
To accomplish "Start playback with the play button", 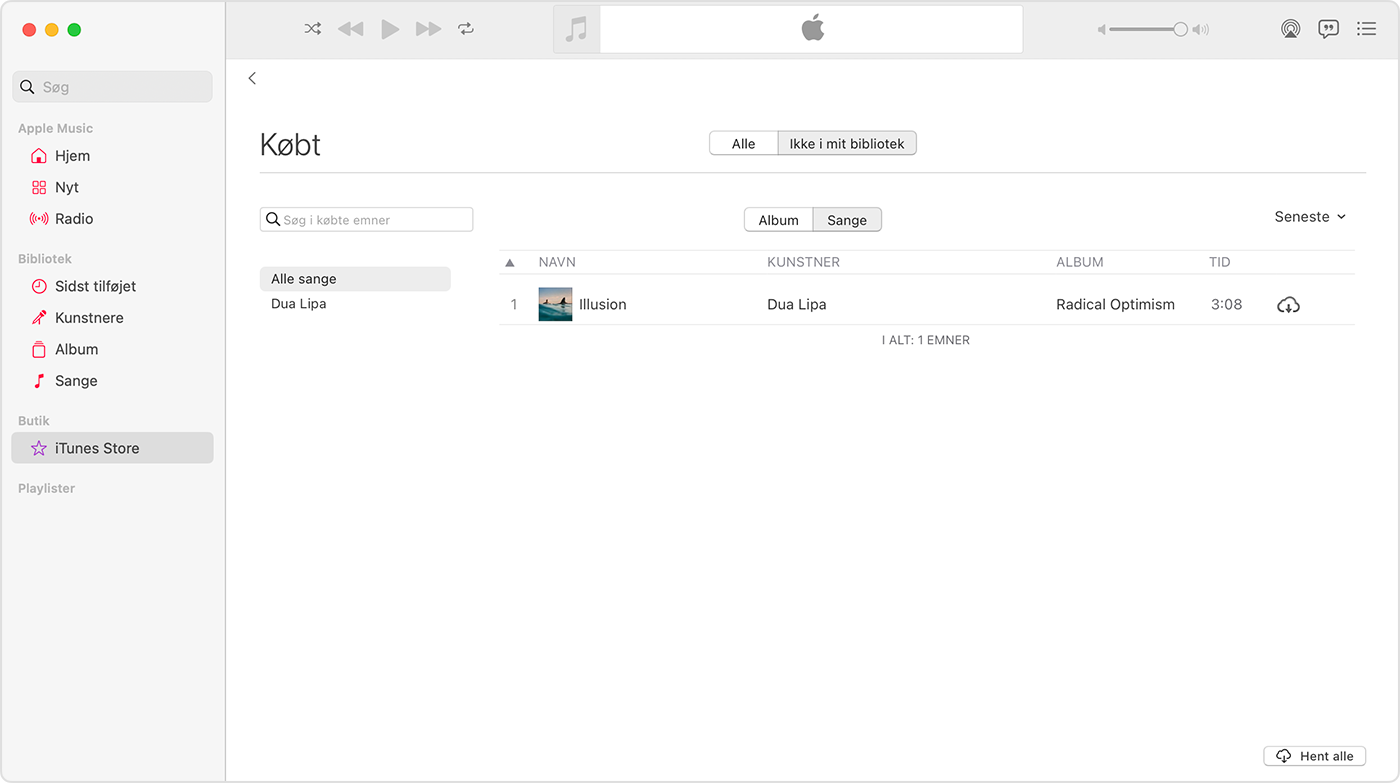I will (x=390, y=29).
